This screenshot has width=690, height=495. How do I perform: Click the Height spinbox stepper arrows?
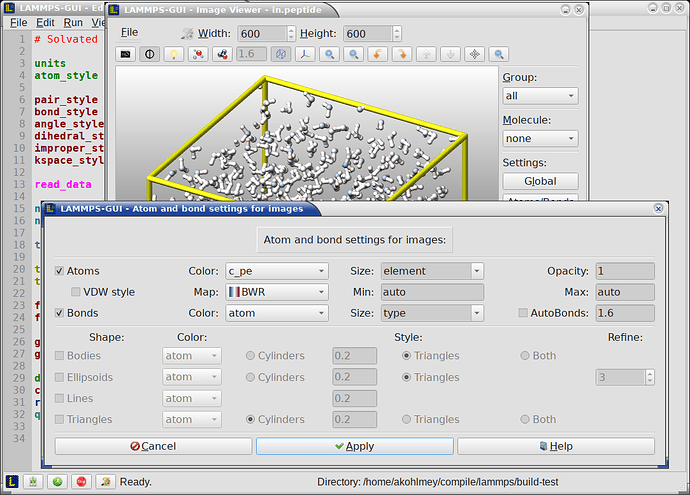(x=396, y=33)
